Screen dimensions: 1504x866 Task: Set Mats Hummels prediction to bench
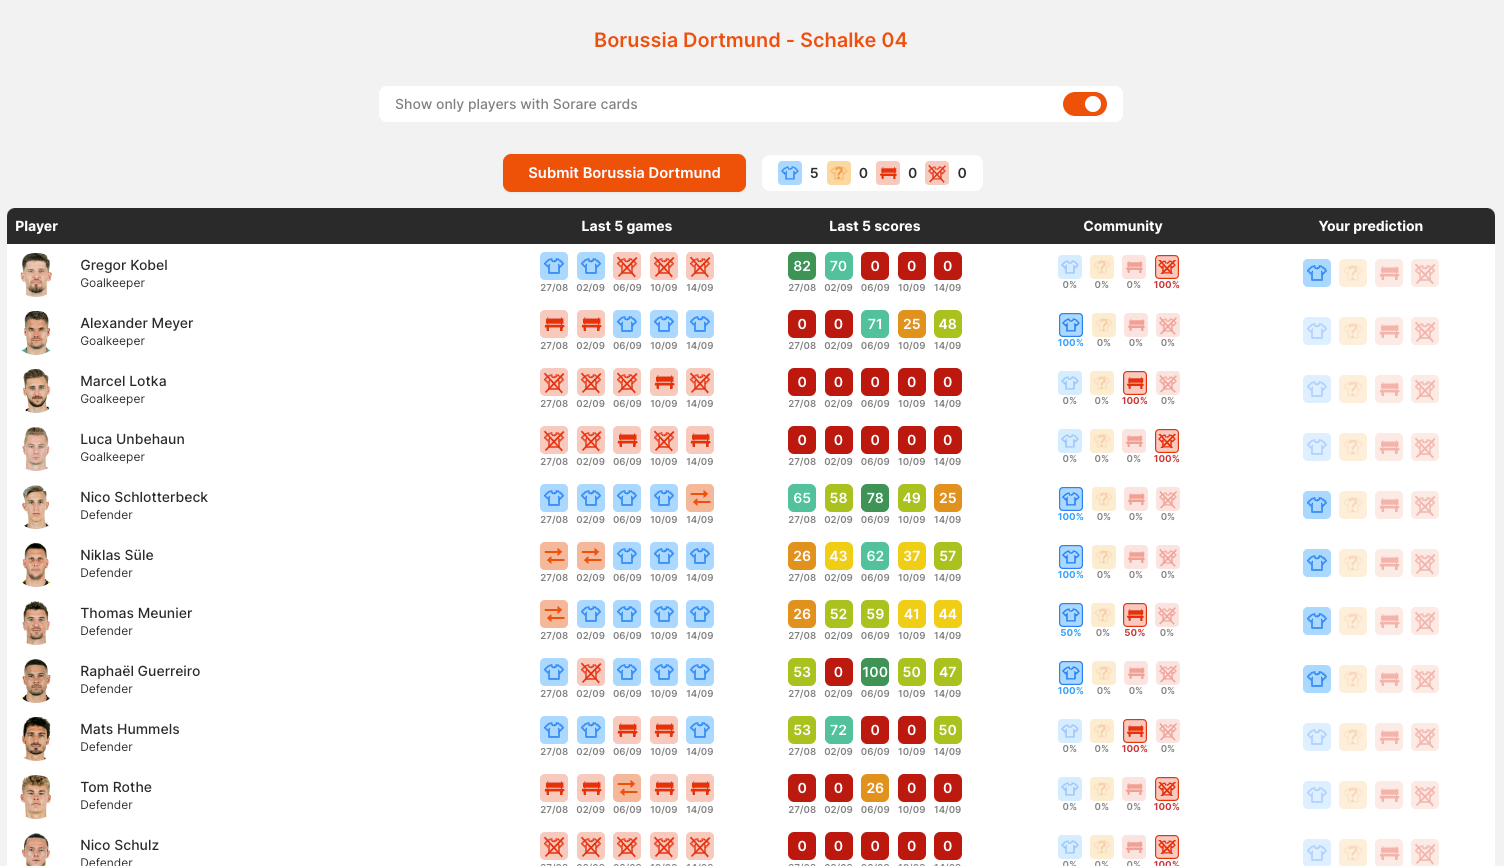(x=1389, y=737)
